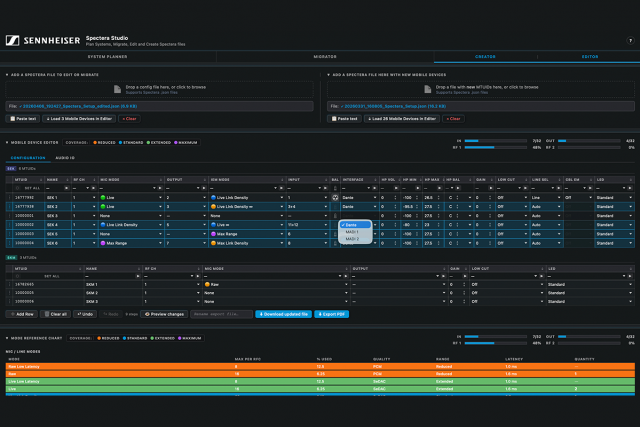Collapse Add file with new mobile devices section
The image size is (640, 427).
point(329,75)
